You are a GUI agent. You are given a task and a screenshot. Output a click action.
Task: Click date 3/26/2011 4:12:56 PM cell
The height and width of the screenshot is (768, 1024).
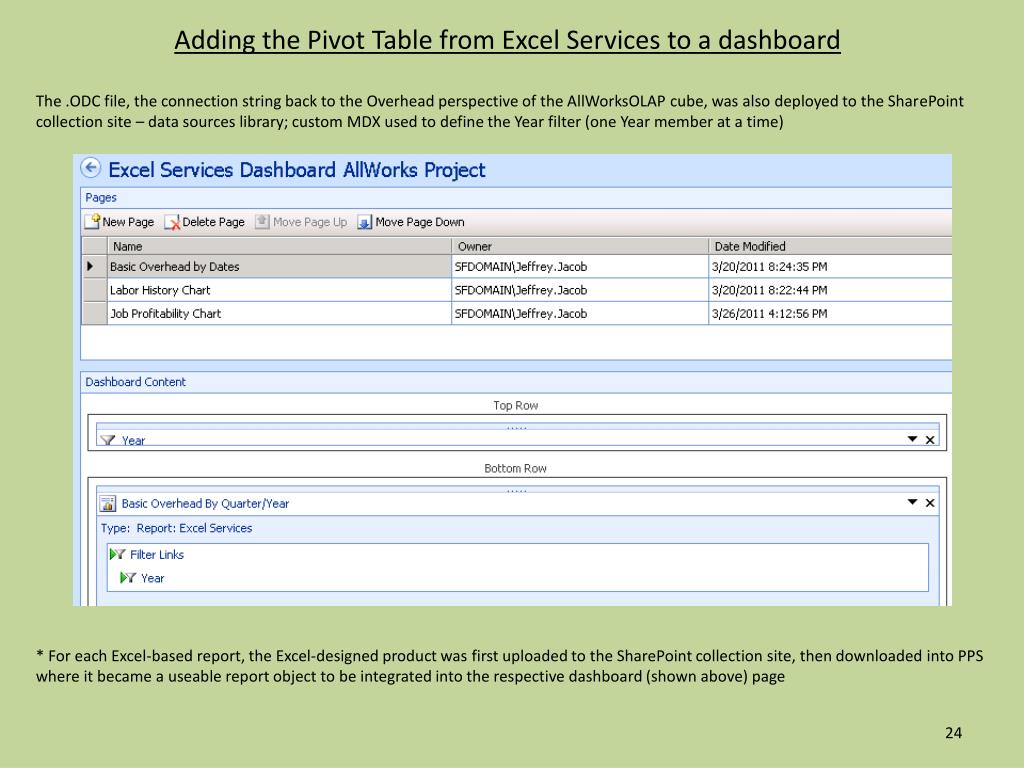point(830,313)
